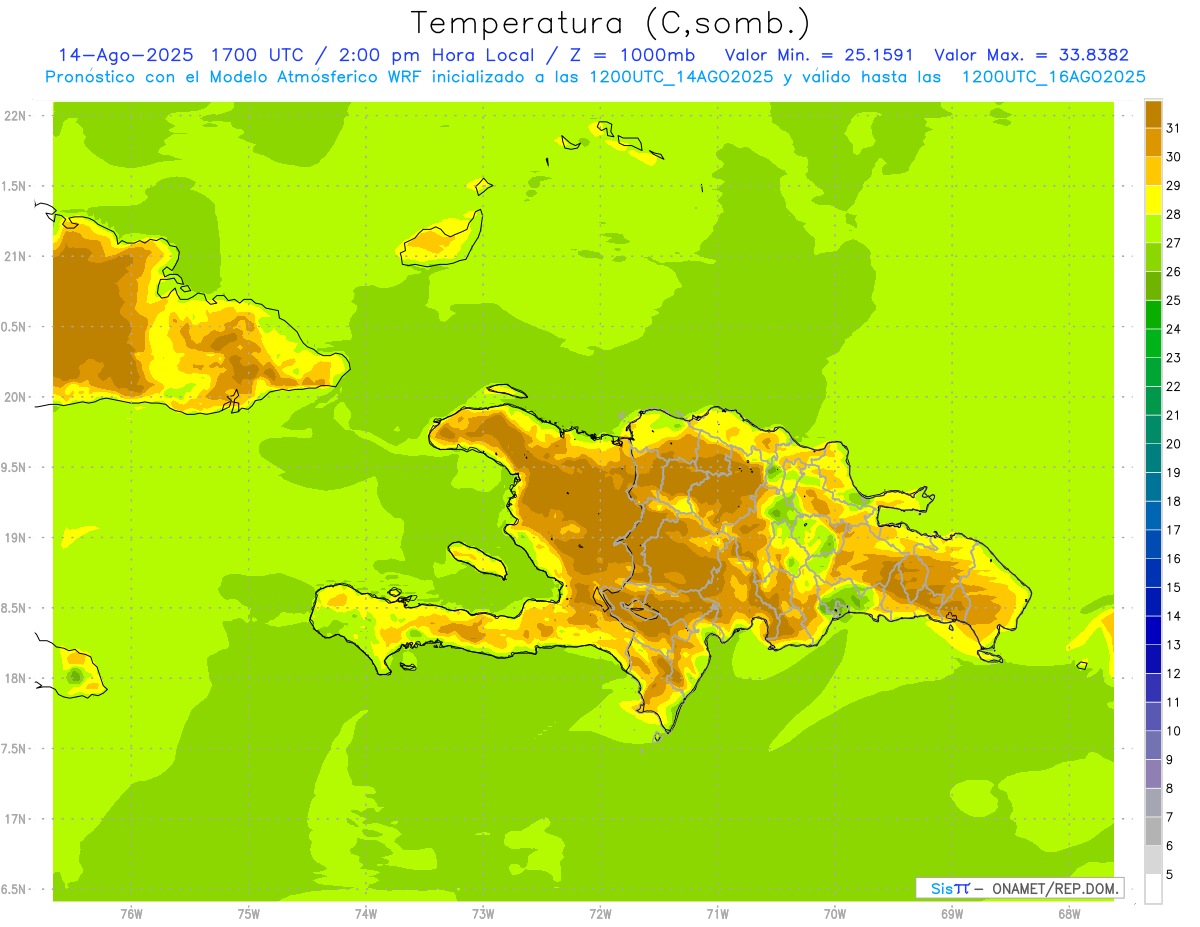Click the '30' color bar scale label
Screen dimensions: 1200x927
pos(1174,157)
